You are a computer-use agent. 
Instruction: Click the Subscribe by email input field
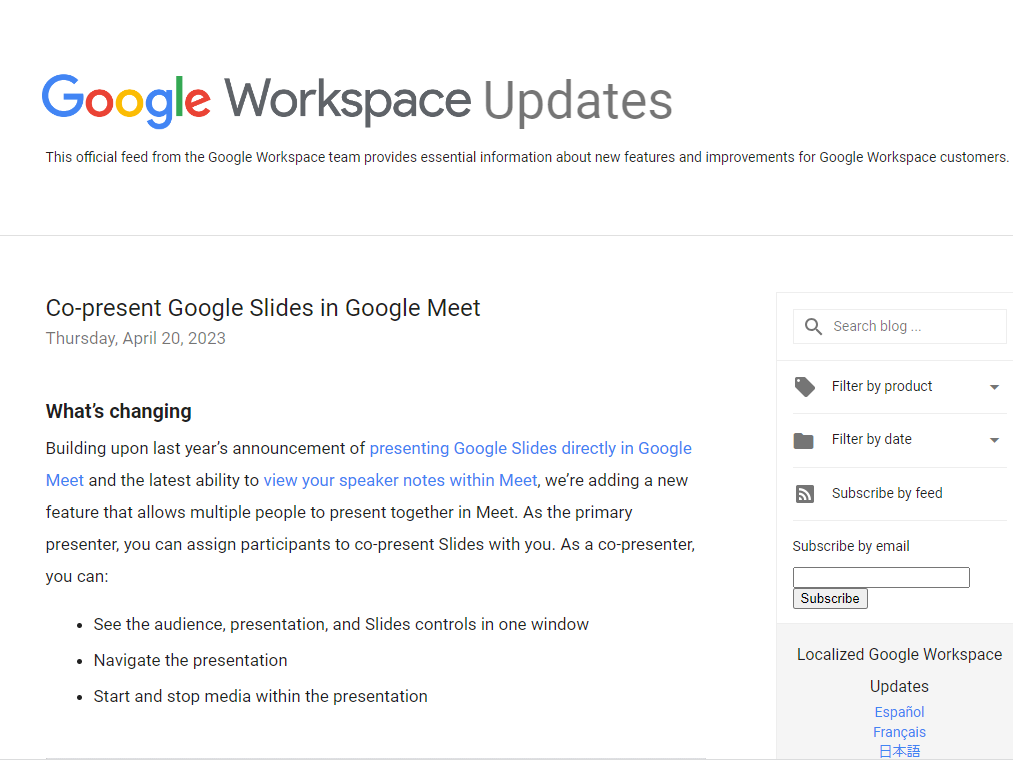pos(880,577)
